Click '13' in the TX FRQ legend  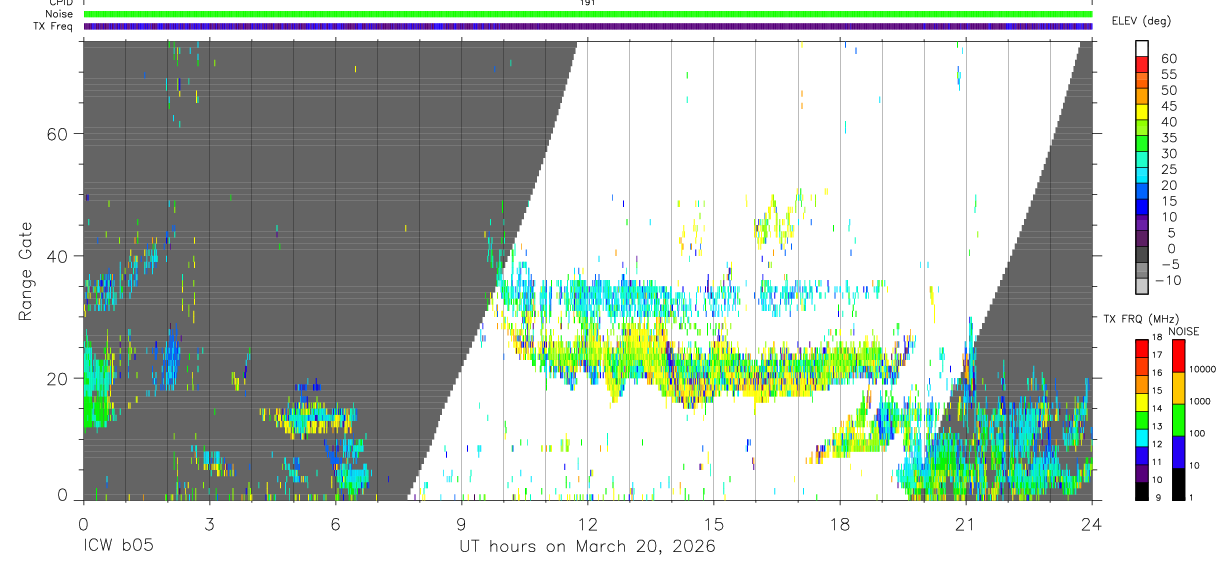(x=1158, y=427)
